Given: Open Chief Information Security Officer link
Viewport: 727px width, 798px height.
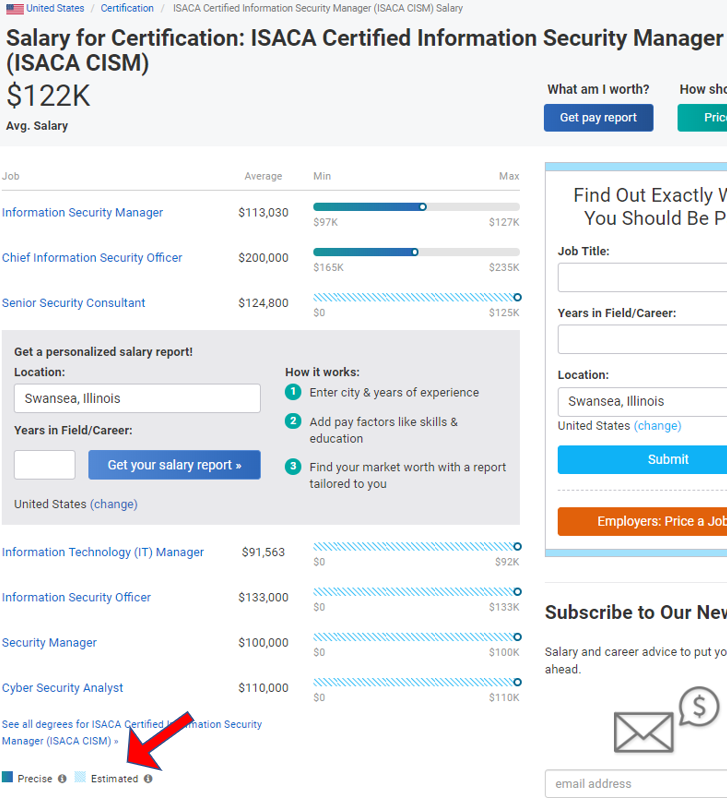Looking at the screenshot, I should pos(92,258).
